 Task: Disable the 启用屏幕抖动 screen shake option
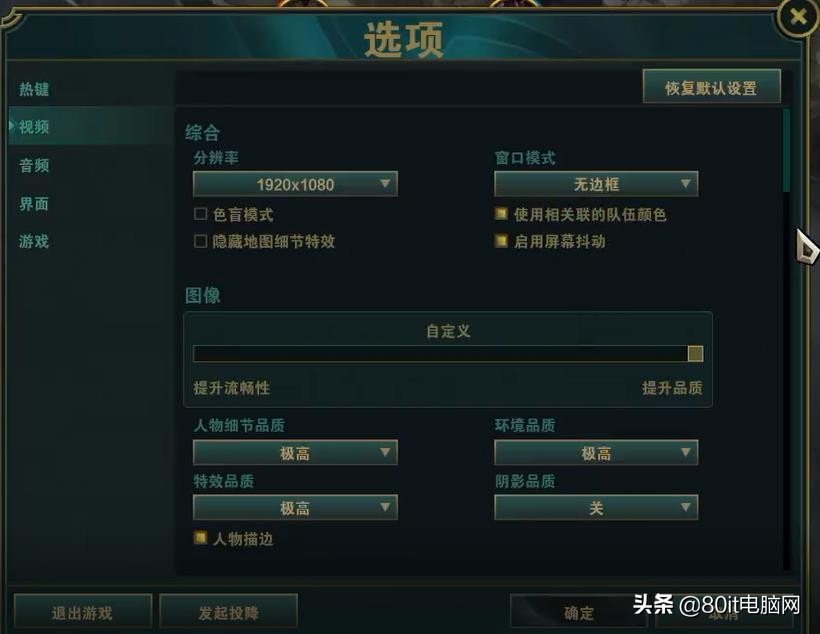[499, 240]
